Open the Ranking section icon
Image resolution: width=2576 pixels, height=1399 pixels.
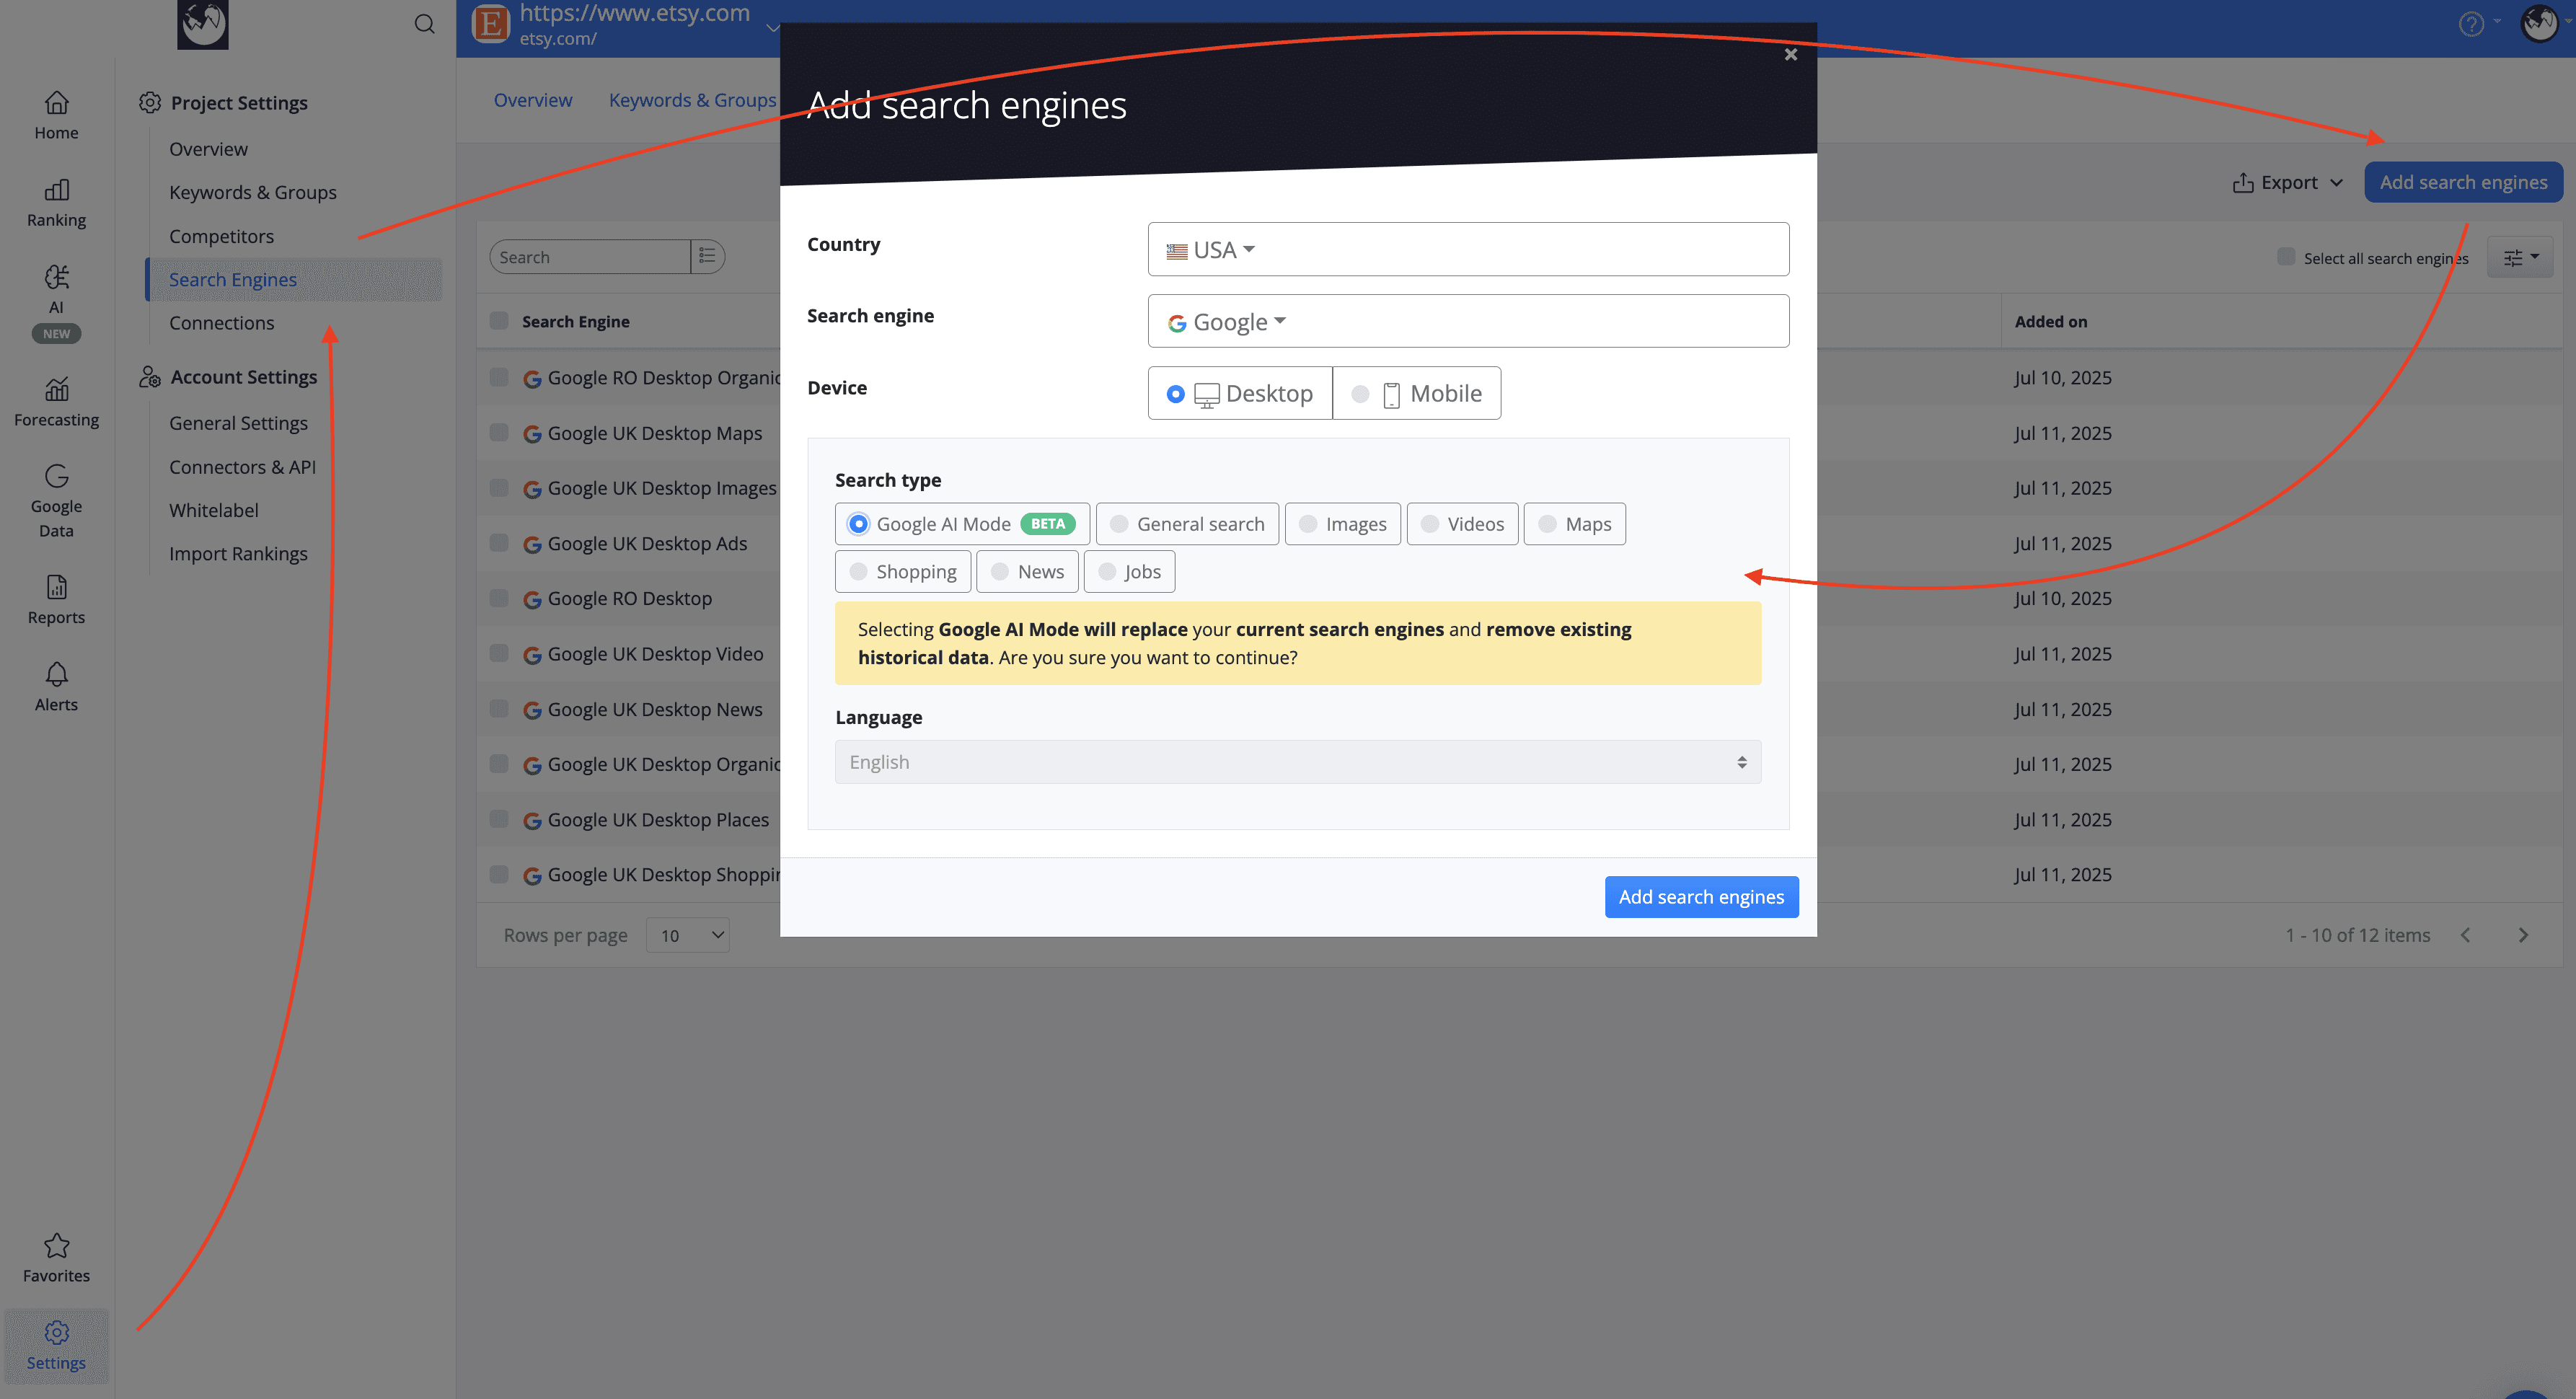pos(56,190)
